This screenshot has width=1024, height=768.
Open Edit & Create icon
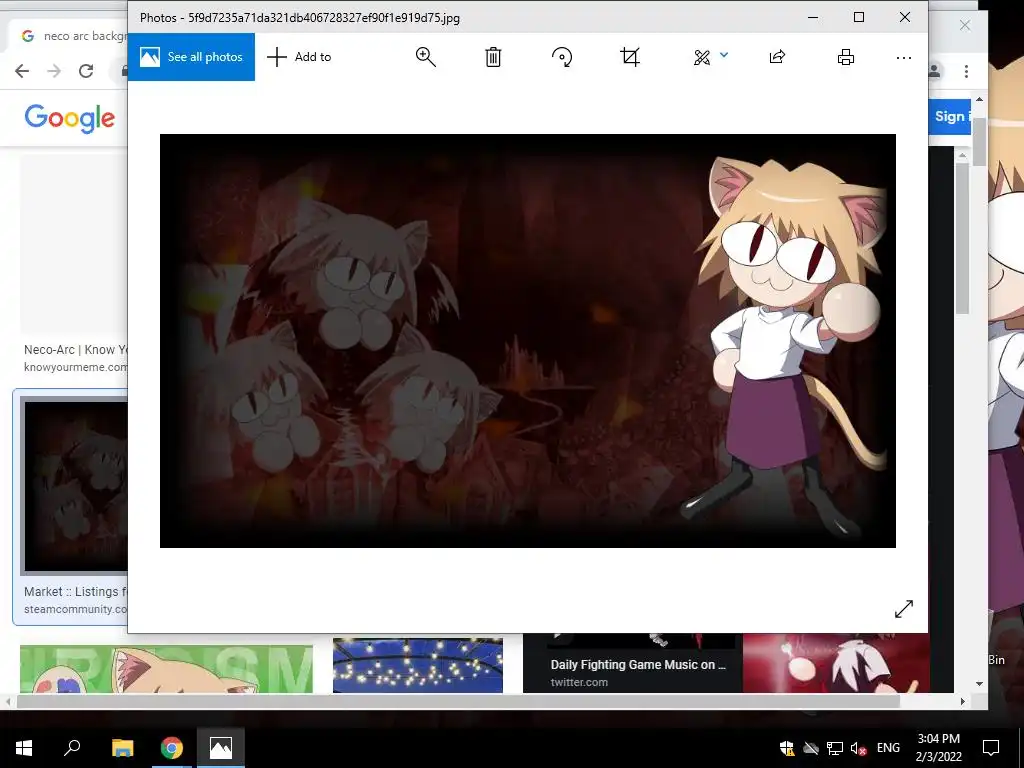coord(702,57)
